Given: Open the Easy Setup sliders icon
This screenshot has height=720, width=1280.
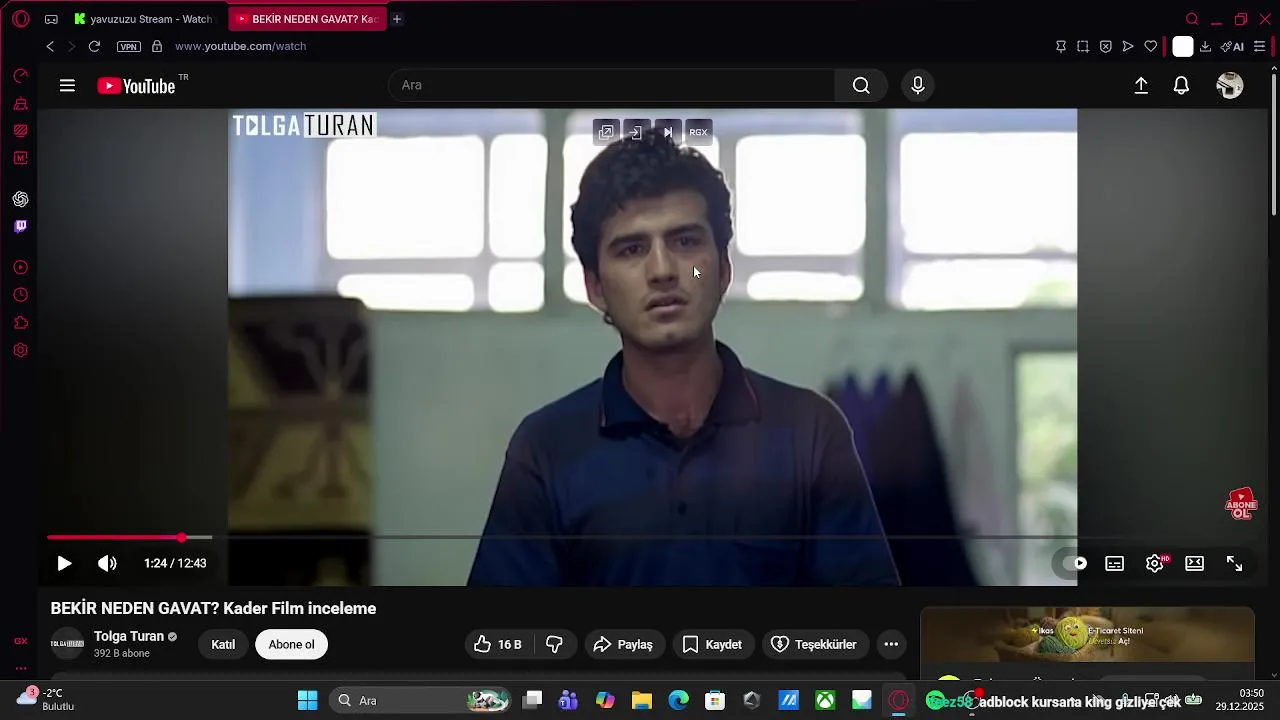Looking at the screenshot, I should click(1259, 46).
